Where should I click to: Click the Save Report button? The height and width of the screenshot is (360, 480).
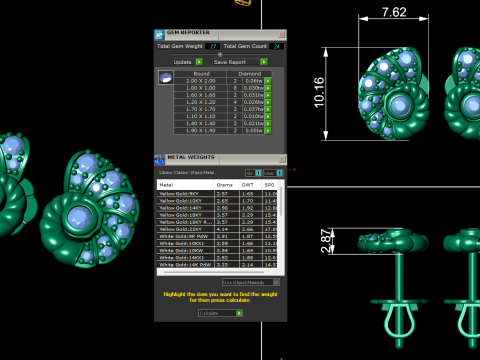[240, 62]
